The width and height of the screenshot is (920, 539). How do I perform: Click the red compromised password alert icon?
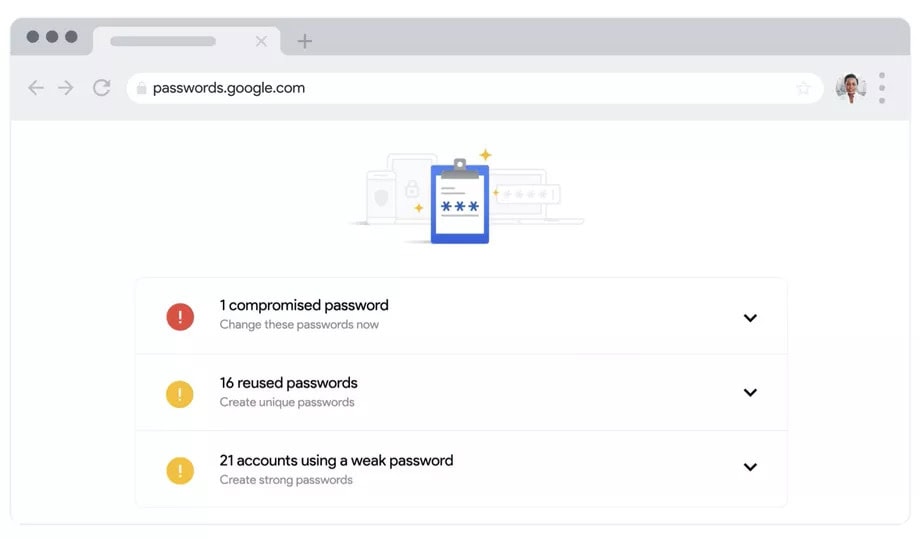pyautogui.click(x=180, y=317)
